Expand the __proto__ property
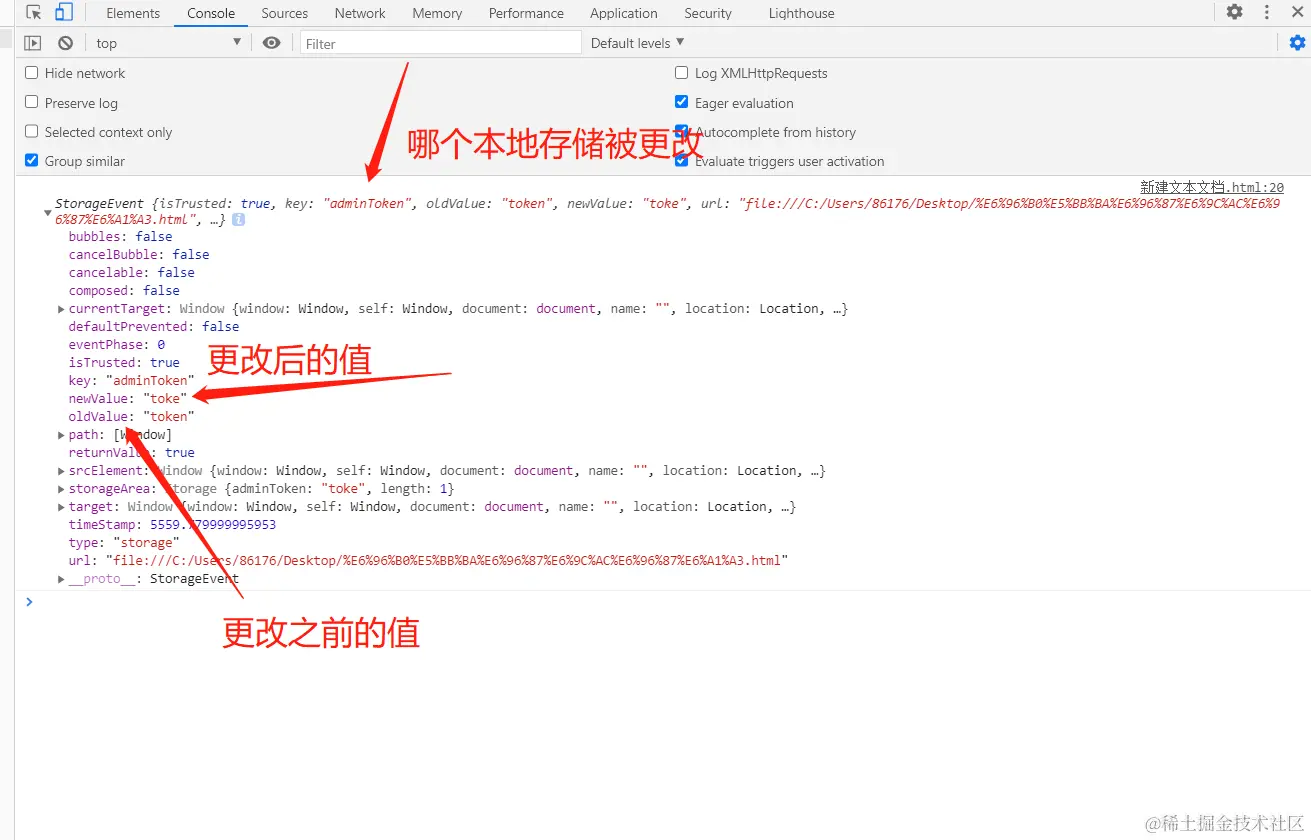 pos(62,579)
